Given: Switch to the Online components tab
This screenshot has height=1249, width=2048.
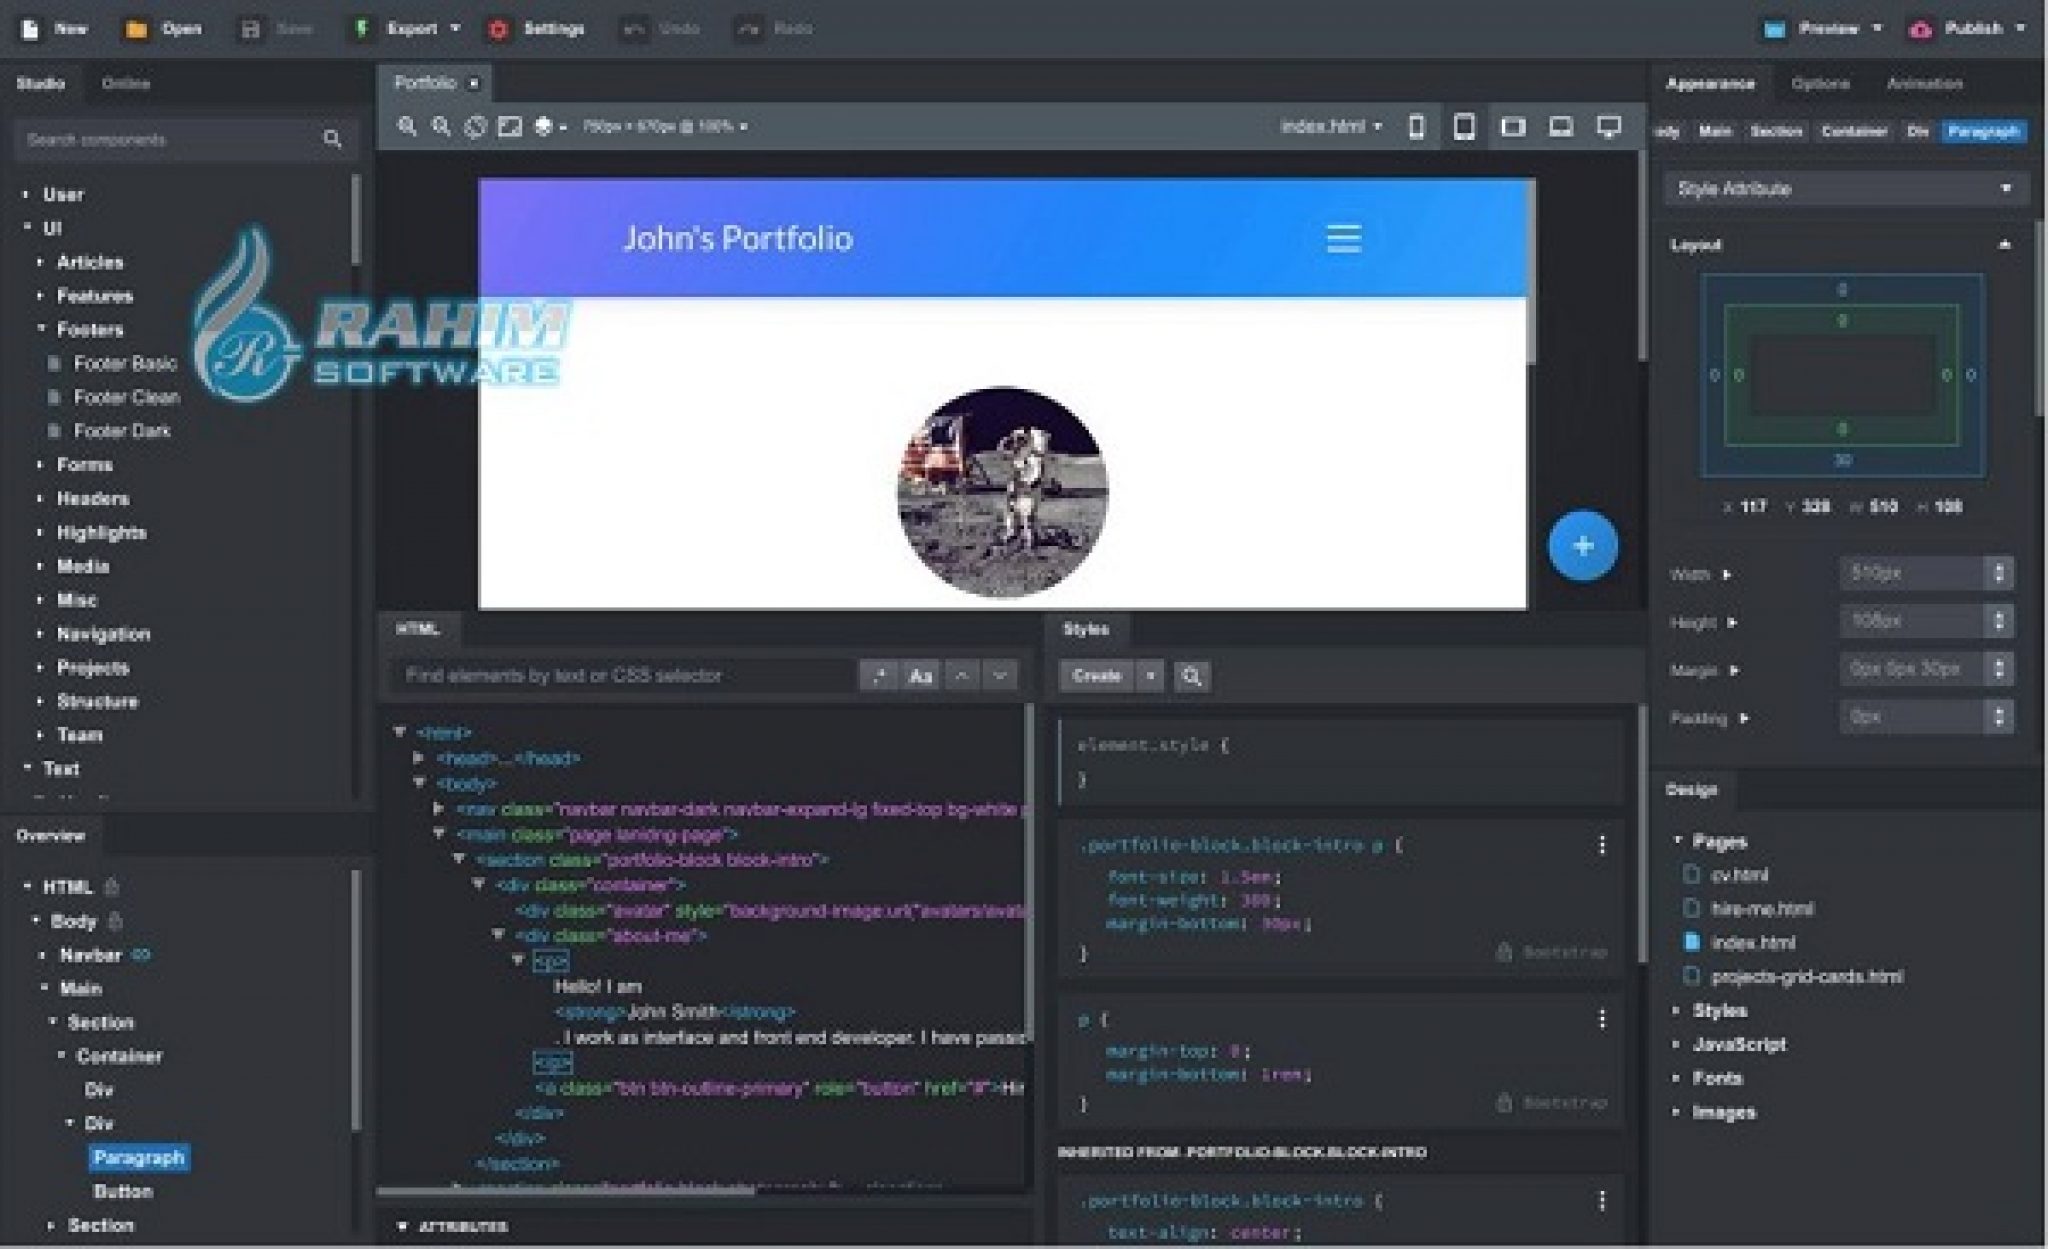Looking at the screenshot, I should click(125, 84).
